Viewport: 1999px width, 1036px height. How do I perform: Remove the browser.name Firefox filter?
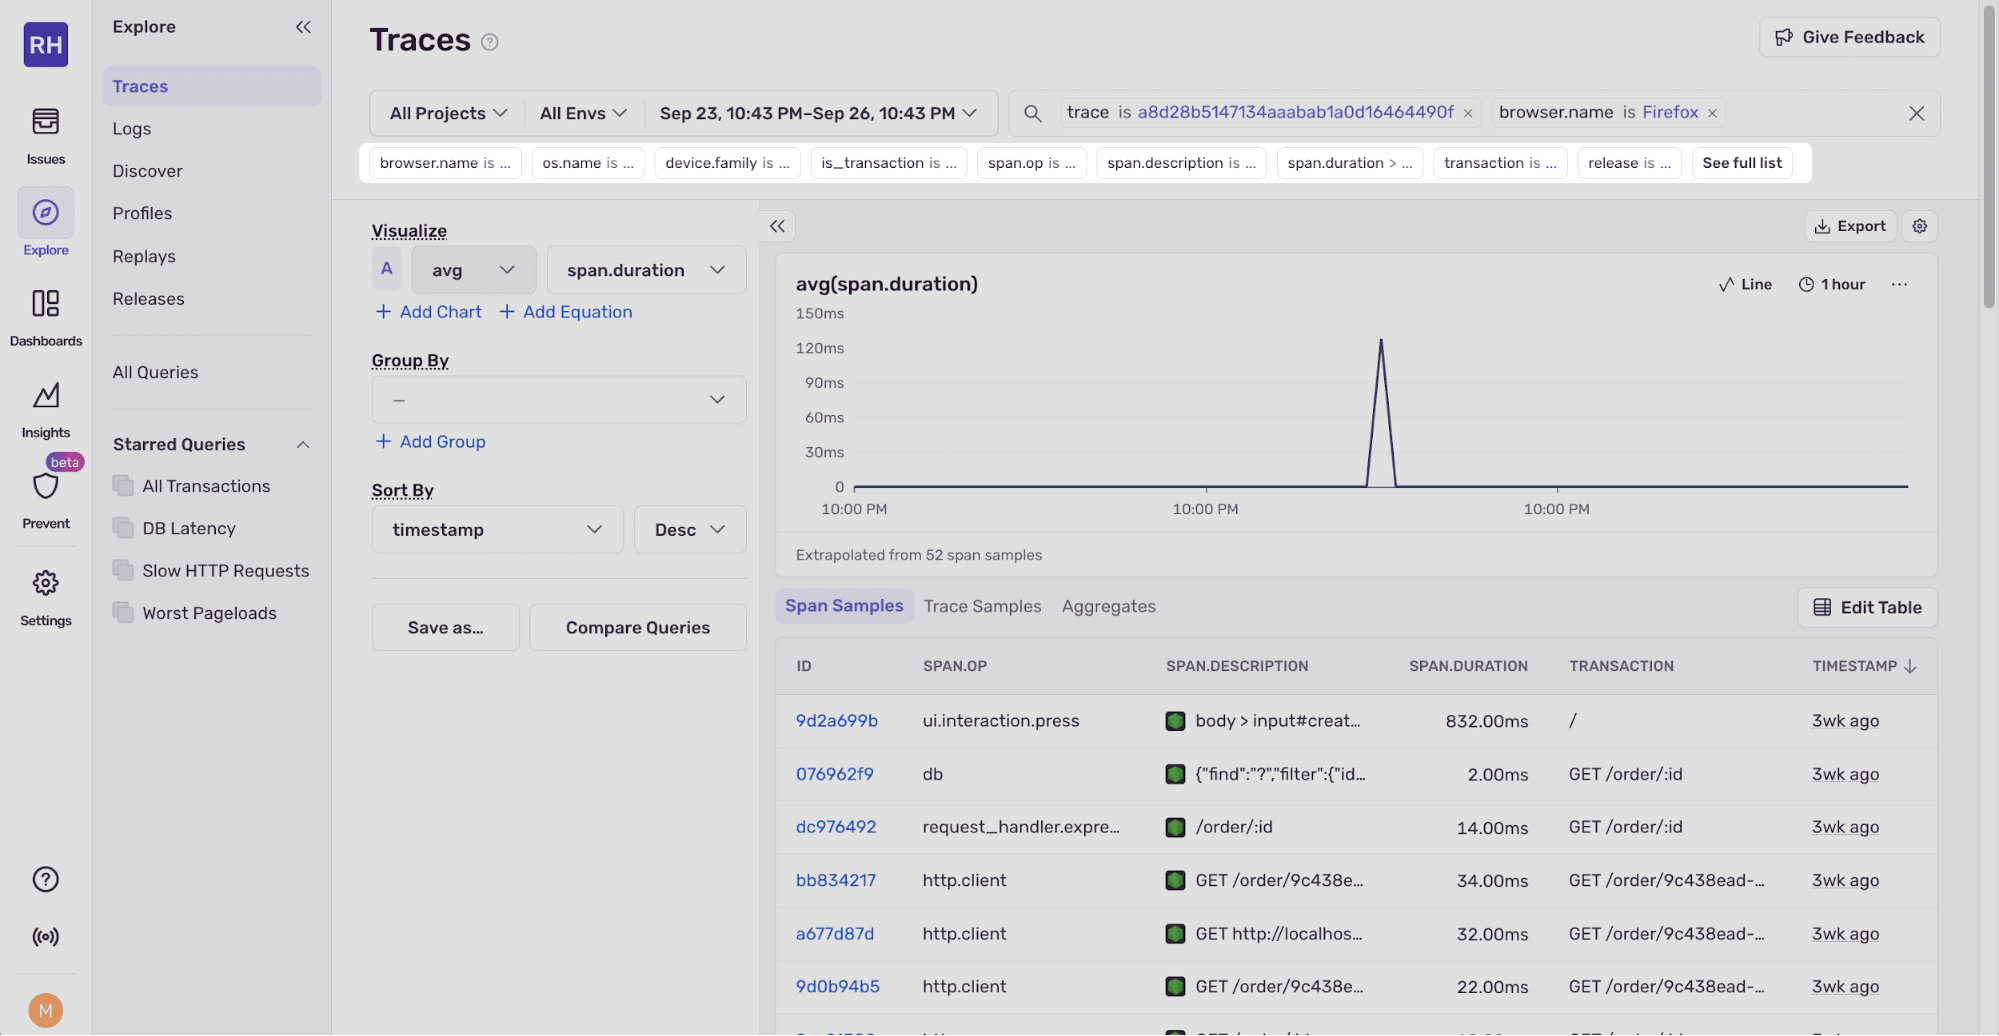1712,113
